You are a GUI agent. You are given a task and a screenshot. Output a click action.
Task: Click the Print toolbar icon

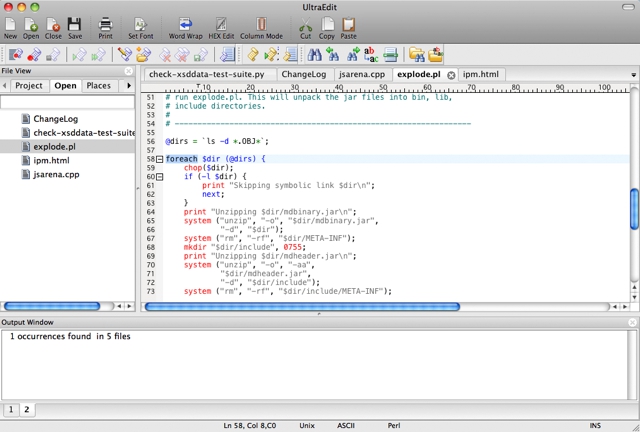[x=105, y=24]
